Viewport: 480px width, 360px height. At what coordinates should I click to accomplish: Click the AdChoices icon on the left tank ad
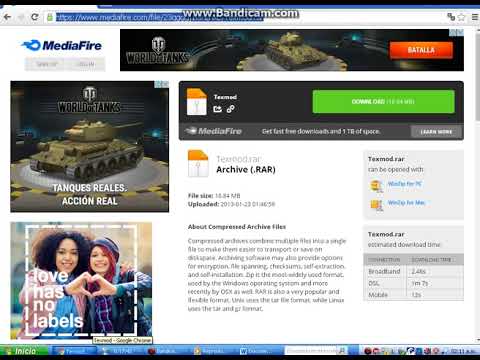click(x=162, y=84)
